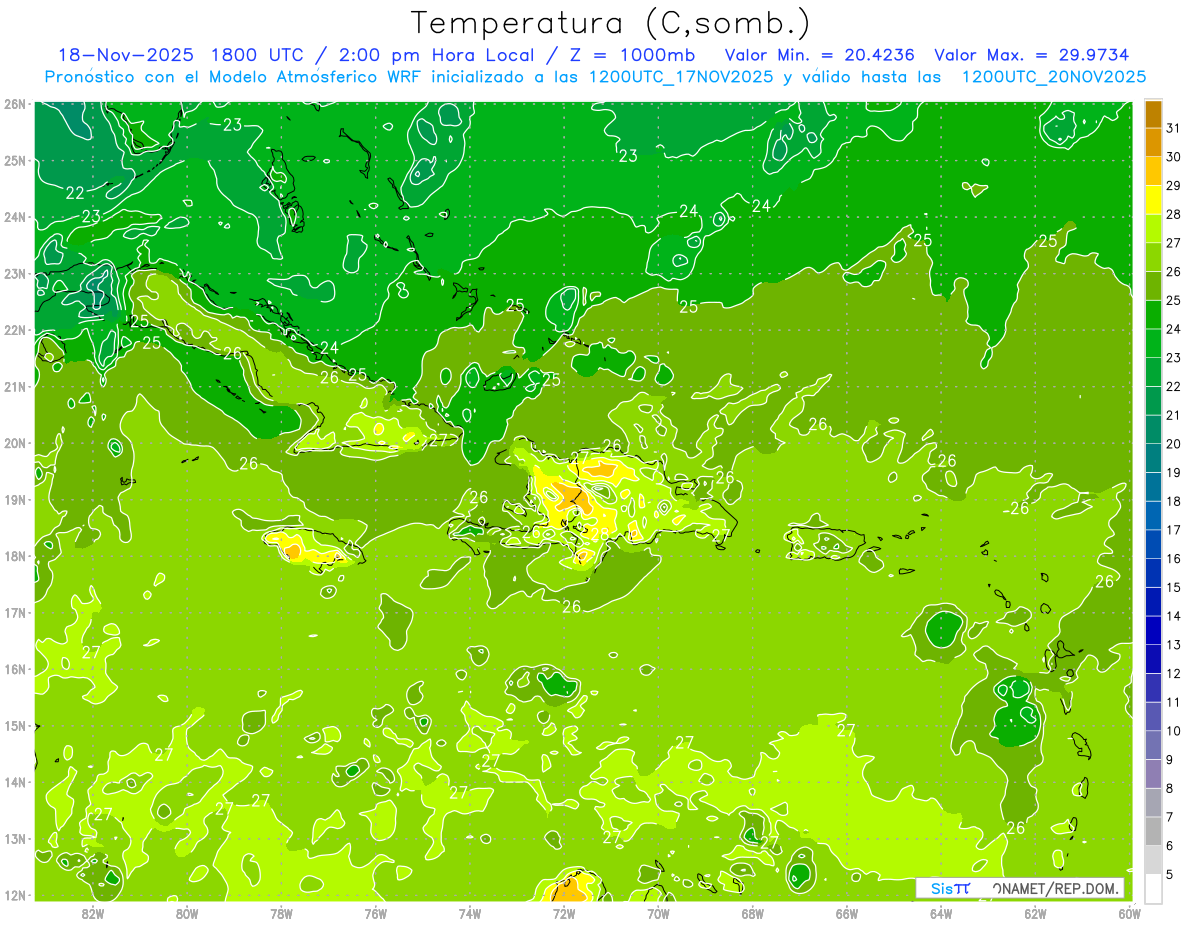Click the "72W" longitude axis label

coord(564,913)
